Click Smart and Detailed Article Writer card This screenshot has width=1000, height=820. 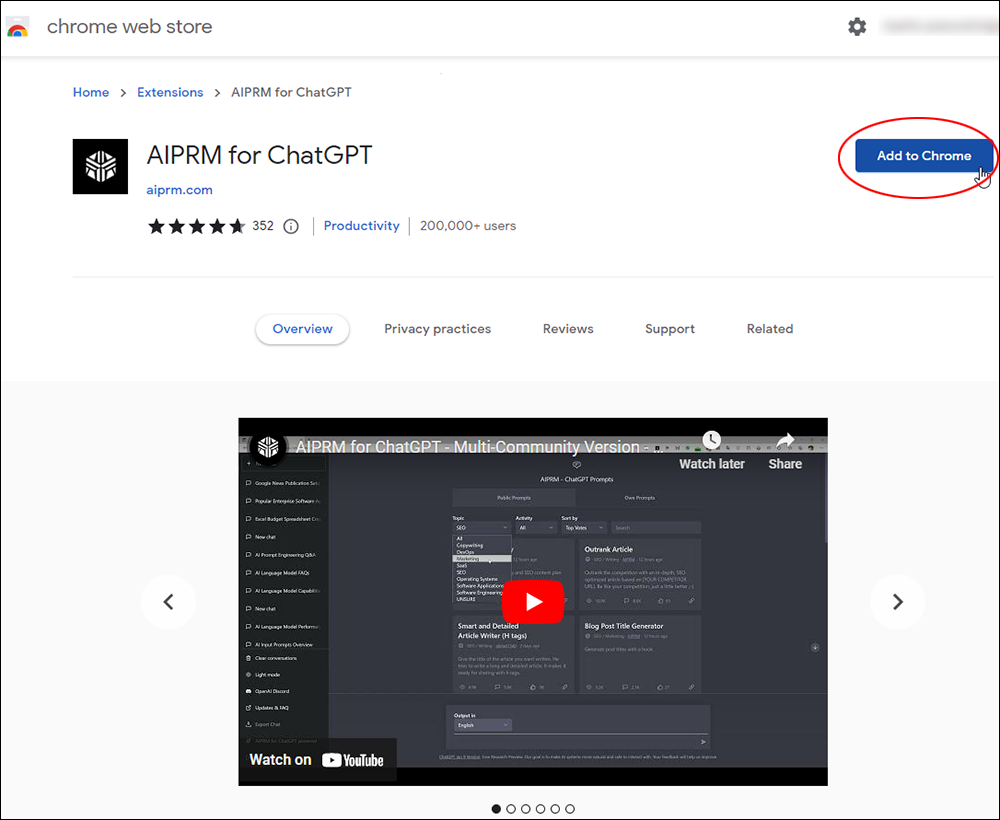point(513,654)
